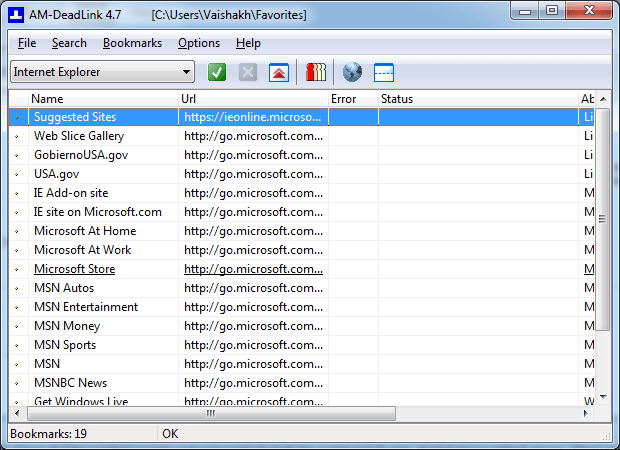Click the underlined Microsoft Store bookmark
The image size is (620, 450).
[74, 269]
